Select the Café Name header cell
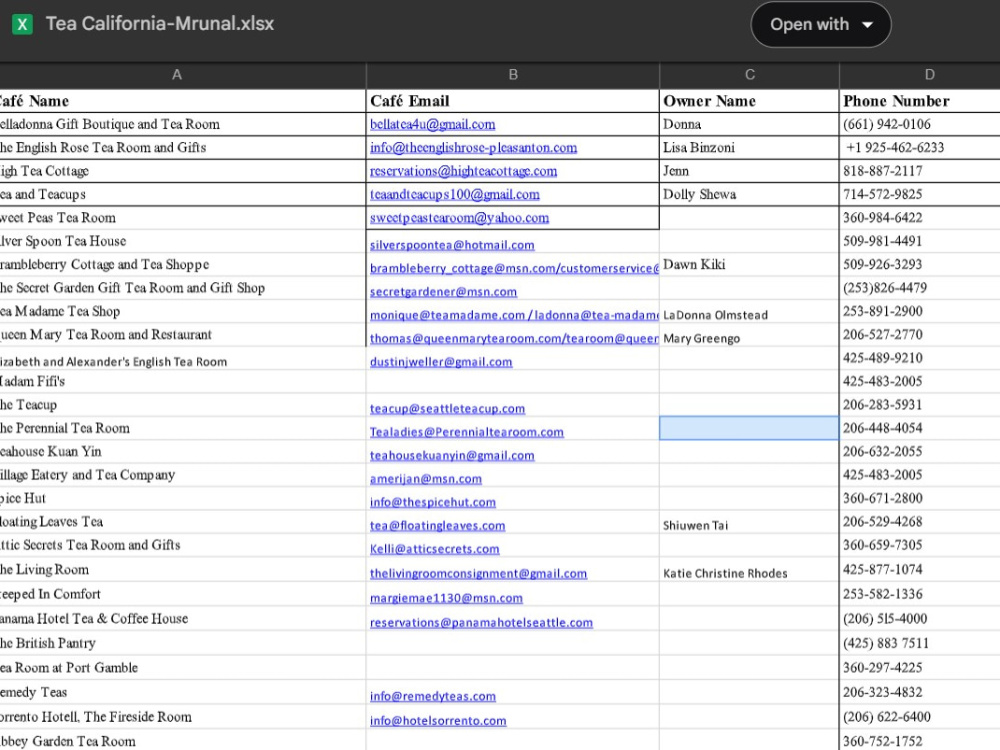Image resolution: width=1000 pixels, height=750 pixels. click(x=183, y=101)
